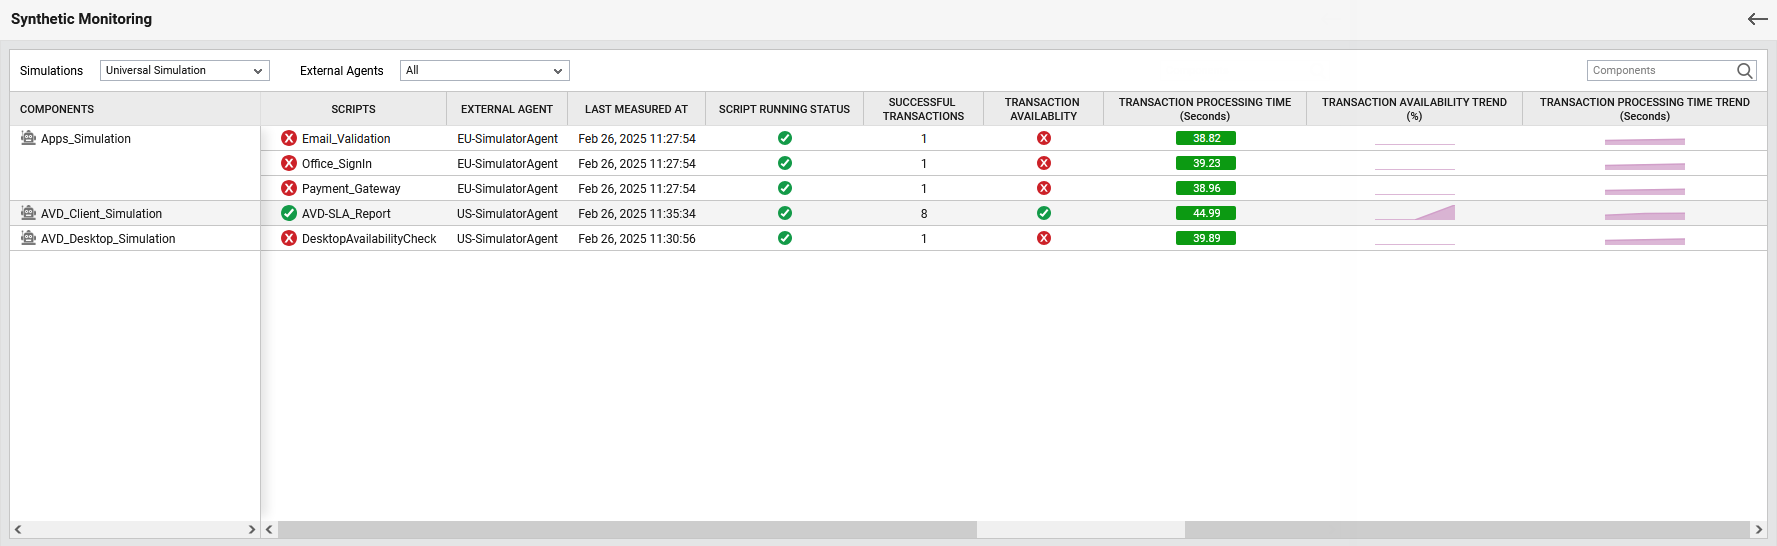Click the AVD_Client_Simulation component icon
Screen dimensions: 1777x546
click(28, 213)
